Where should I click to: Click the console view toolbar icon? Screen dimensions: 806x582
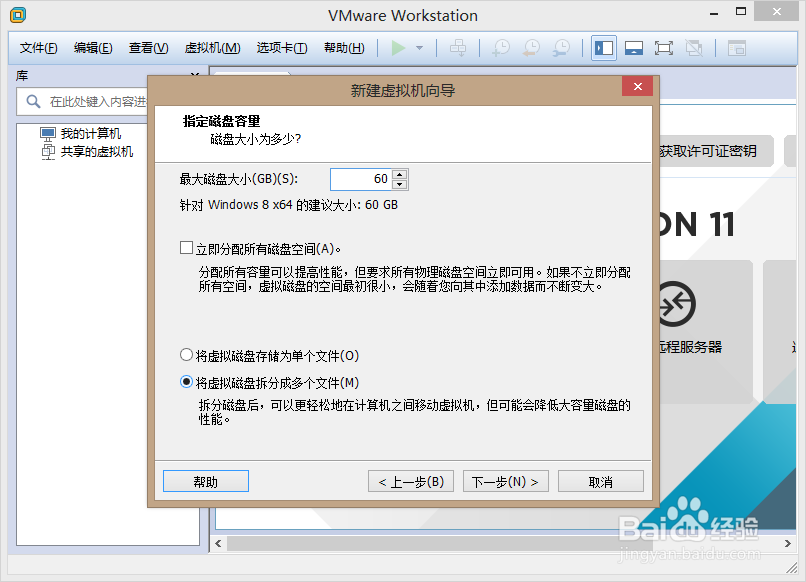(x=737, y=48)
